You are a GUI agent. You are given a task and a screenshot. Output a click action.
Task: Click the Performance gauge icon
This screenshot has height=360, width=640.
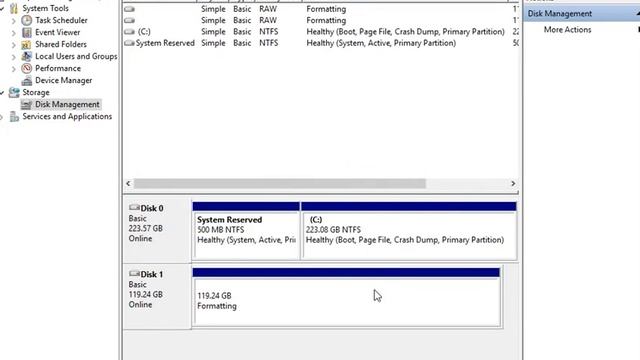pos(27,68)
